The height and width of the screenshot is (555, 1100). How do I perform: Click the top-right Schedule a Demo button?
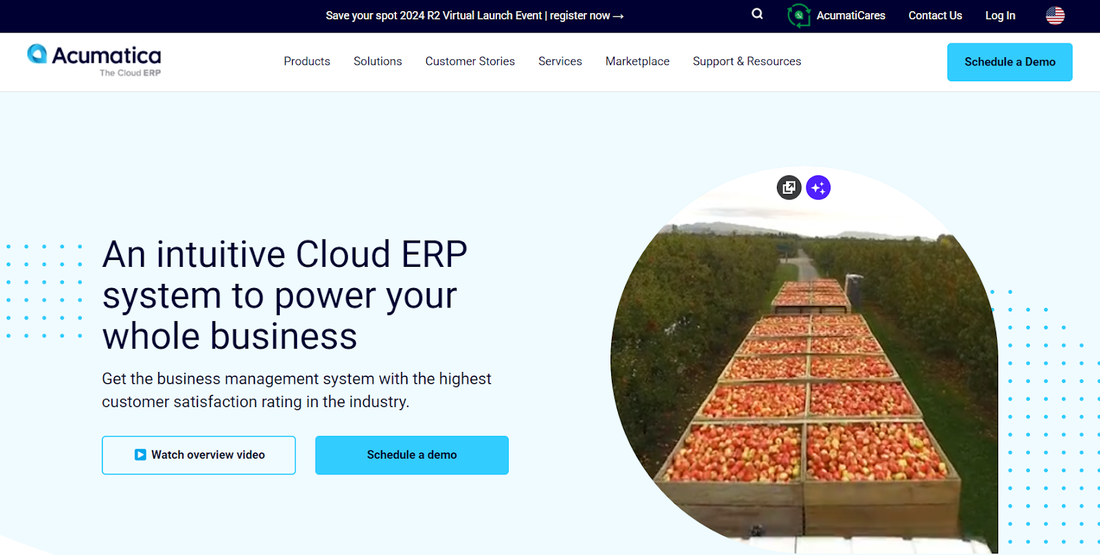tap(1010, 62)
